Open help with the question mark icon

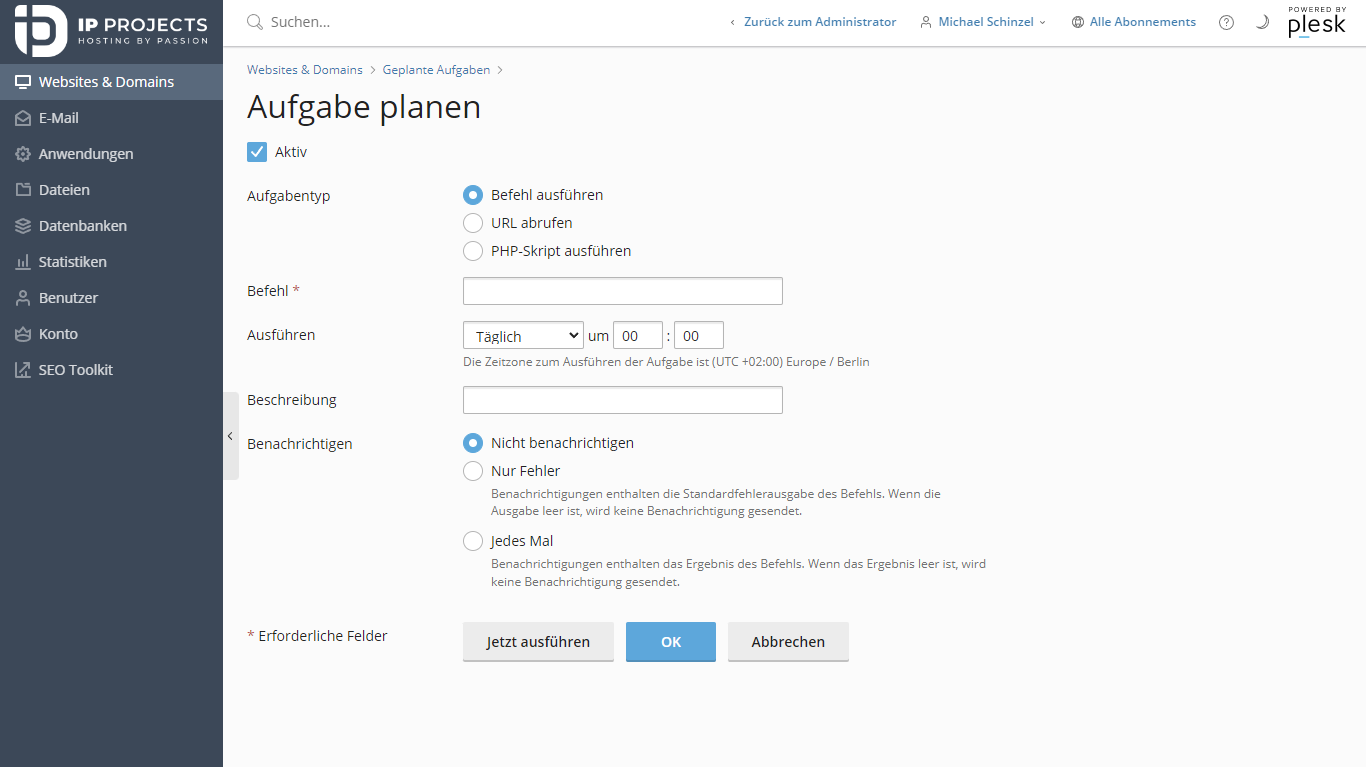tap(1226, 22)
